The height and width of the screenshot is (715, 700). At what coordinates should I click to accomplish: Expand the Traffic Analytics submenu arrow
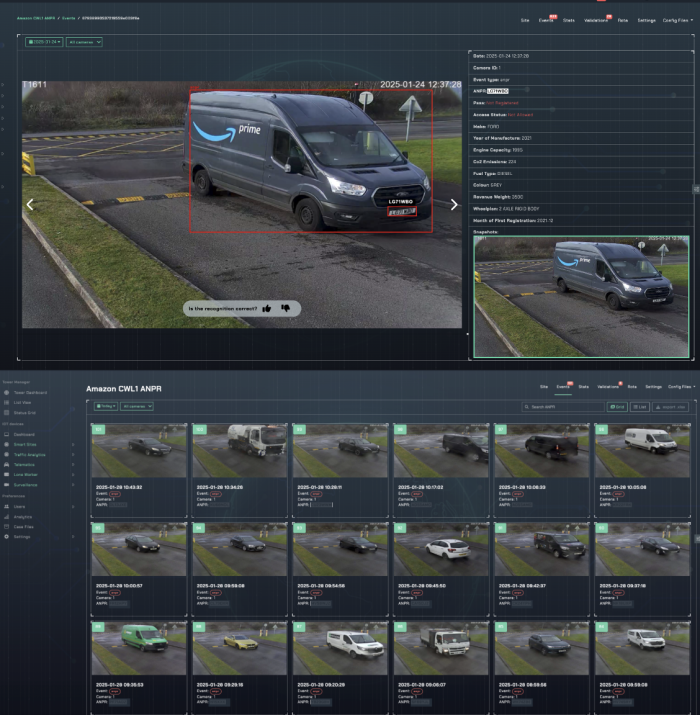pos(73,455)
